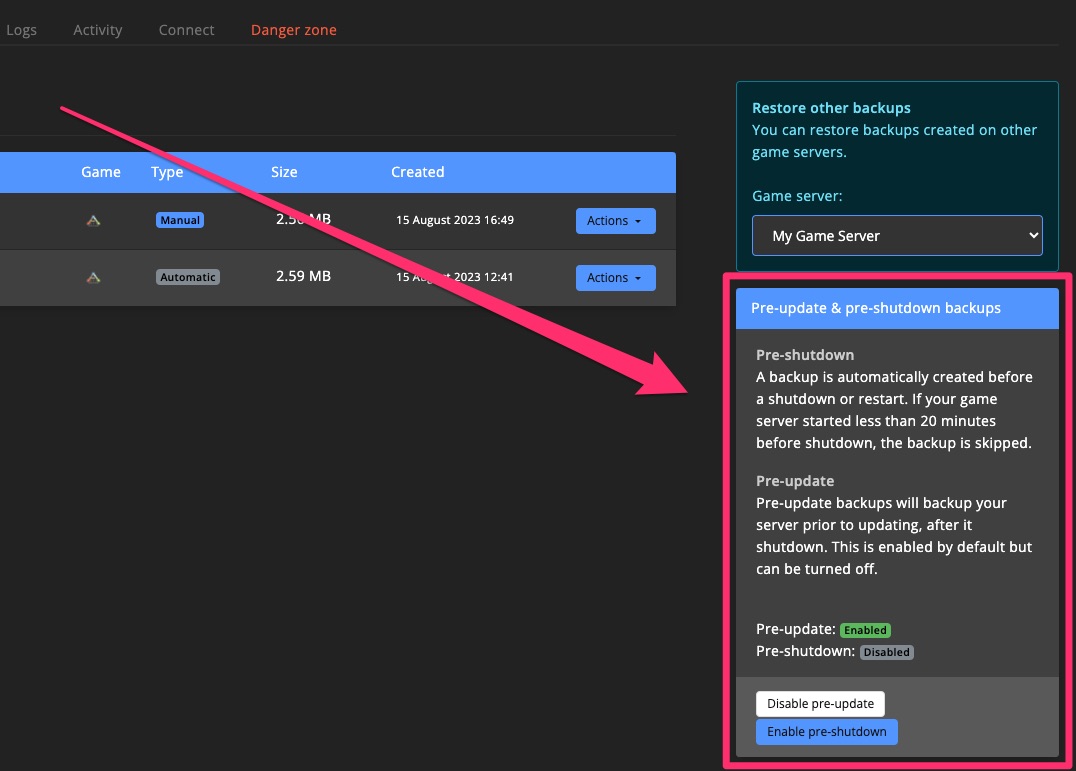1076x771 pixels.
Task: Select the Activity tab
Action: (x=97, y=29)
